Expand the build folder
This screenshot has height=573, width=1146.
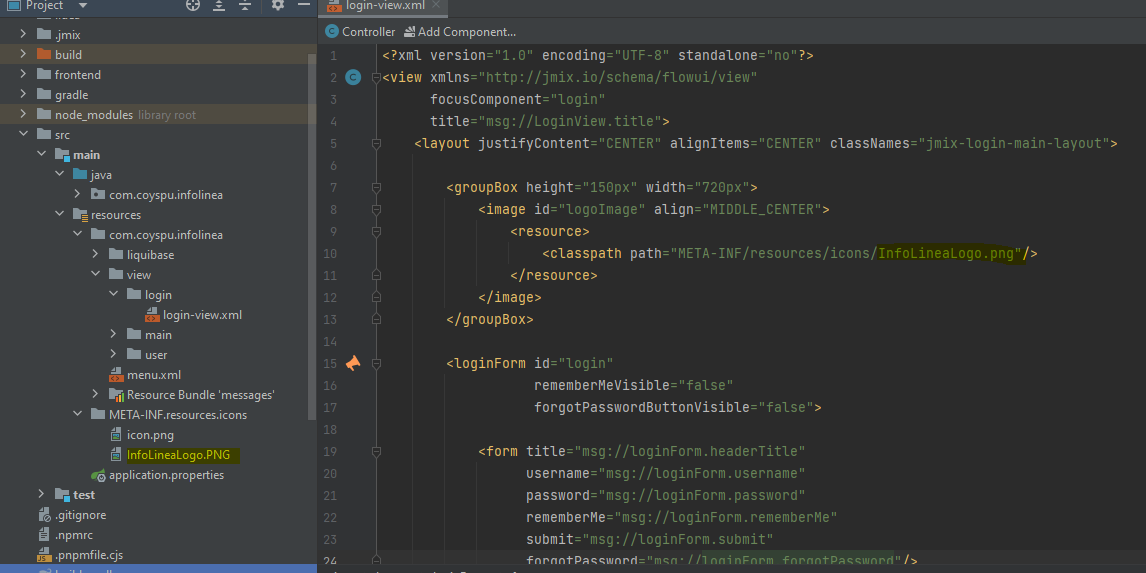[23, 54]
